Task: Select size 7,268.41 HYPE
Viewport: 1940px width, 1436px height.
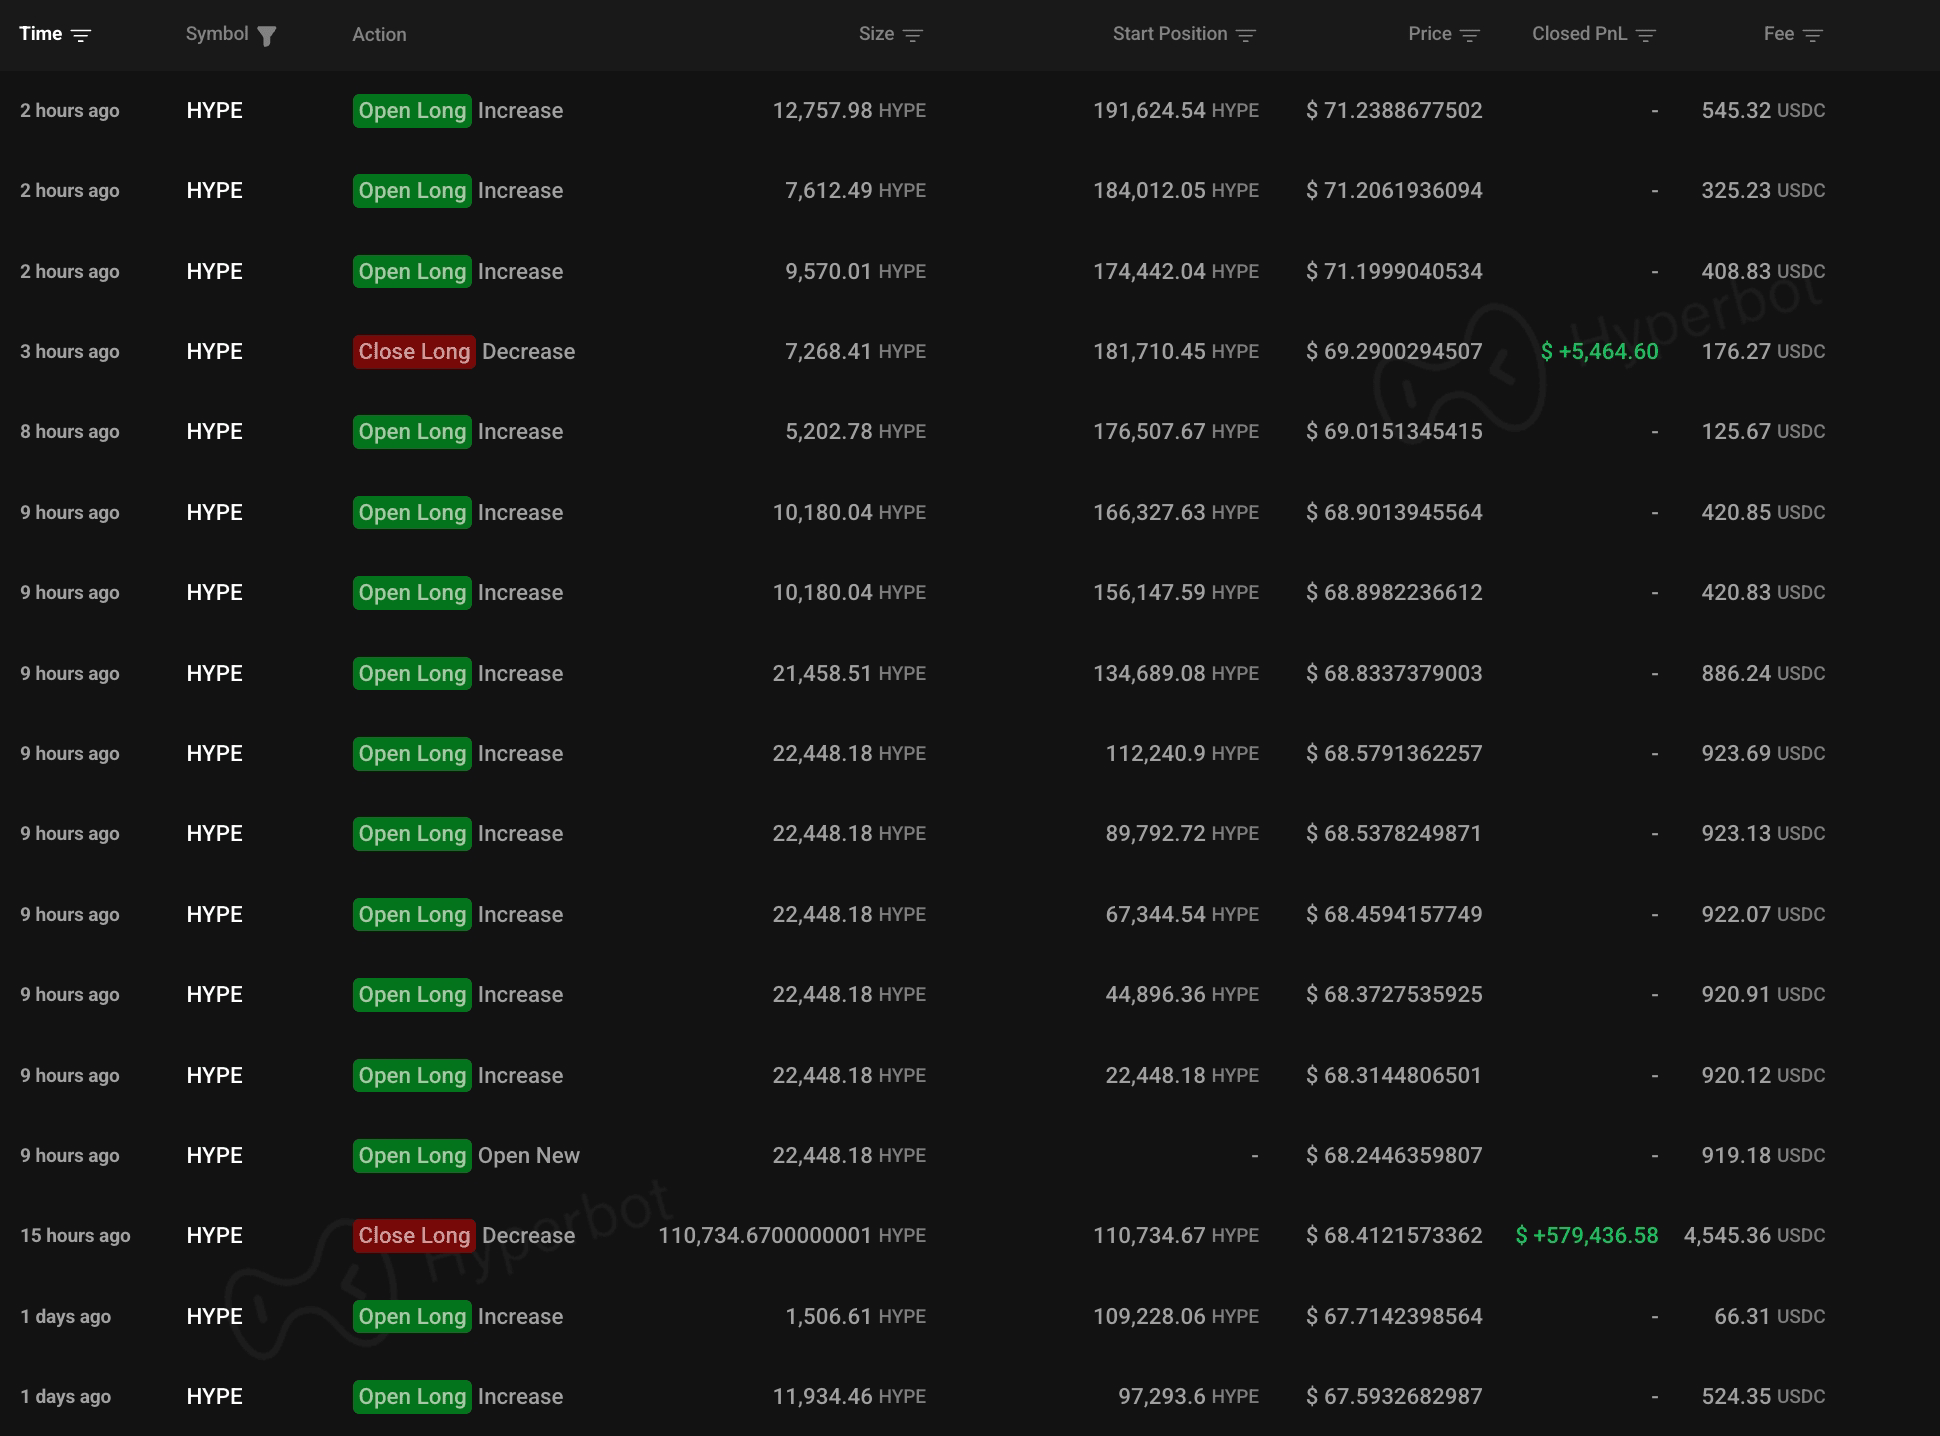Action: click(x=855, y=351)
